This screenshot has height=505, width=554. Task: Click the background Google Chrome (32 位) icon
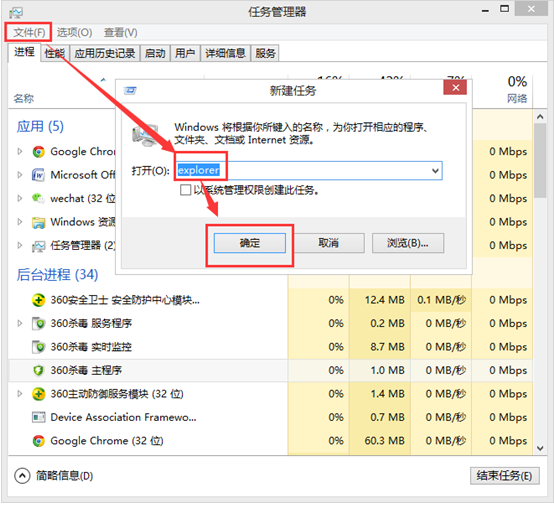point(39,441)
